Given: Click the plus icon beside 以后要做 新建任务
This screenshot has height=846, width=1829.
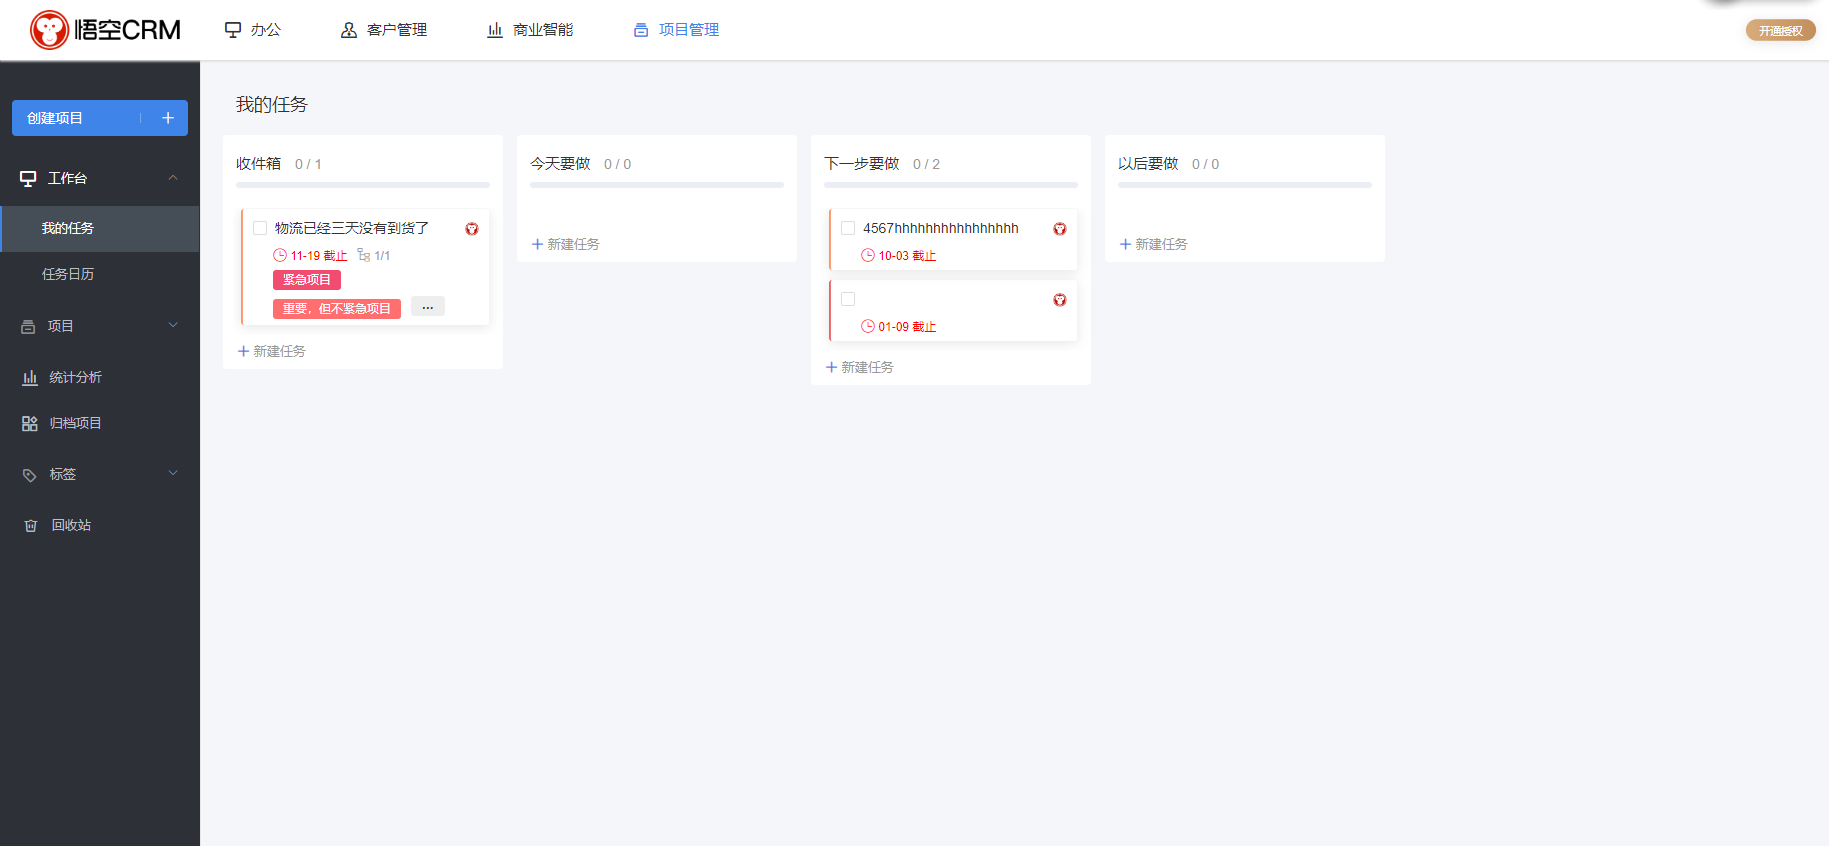Looking at the screenshot, I should [x=1125, y=244].
